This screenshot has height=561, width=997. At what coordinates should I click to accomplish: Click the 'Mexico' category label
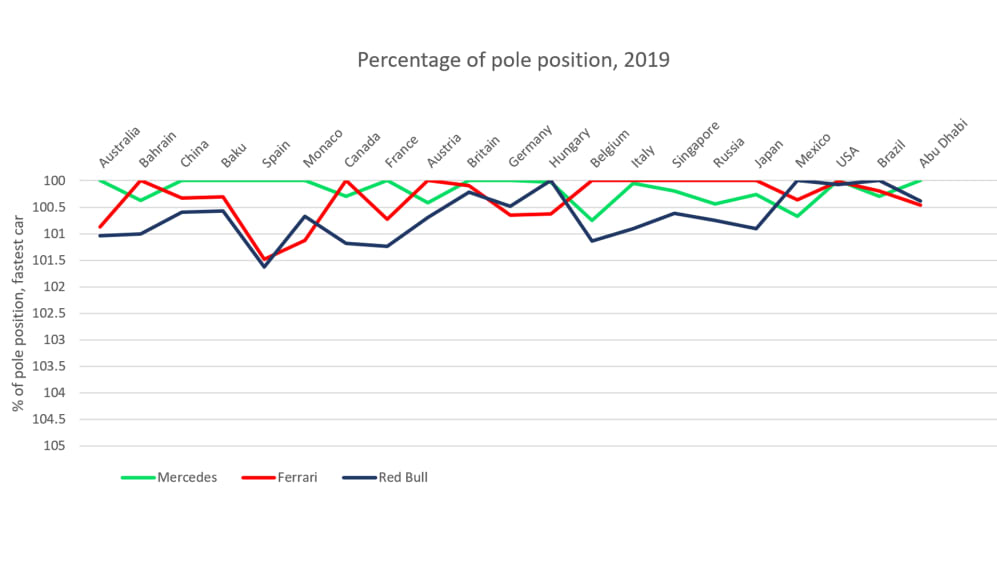click(813, 149)
